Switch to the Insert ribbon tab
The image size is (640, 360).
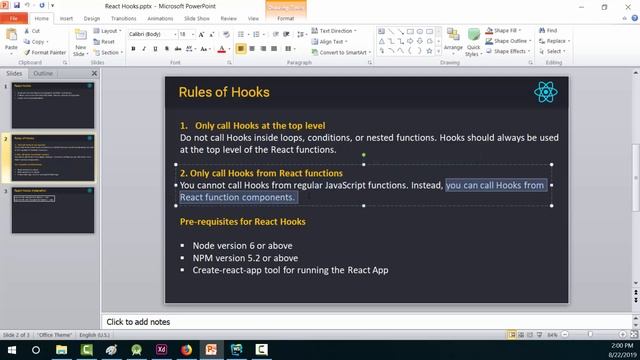click(66, 19)
